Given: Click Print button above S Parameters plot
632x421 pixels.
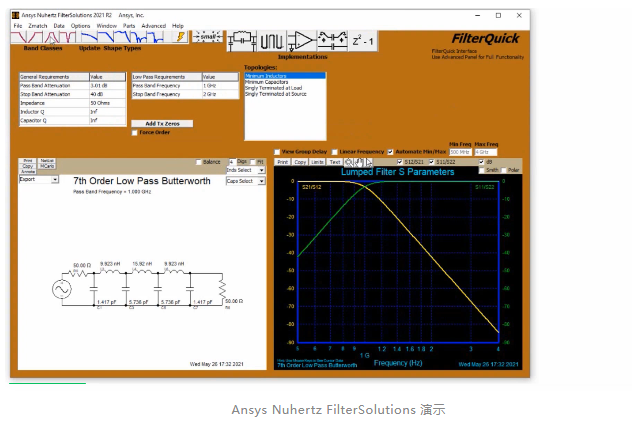Looking at the screenshot, I should point(283,162).
